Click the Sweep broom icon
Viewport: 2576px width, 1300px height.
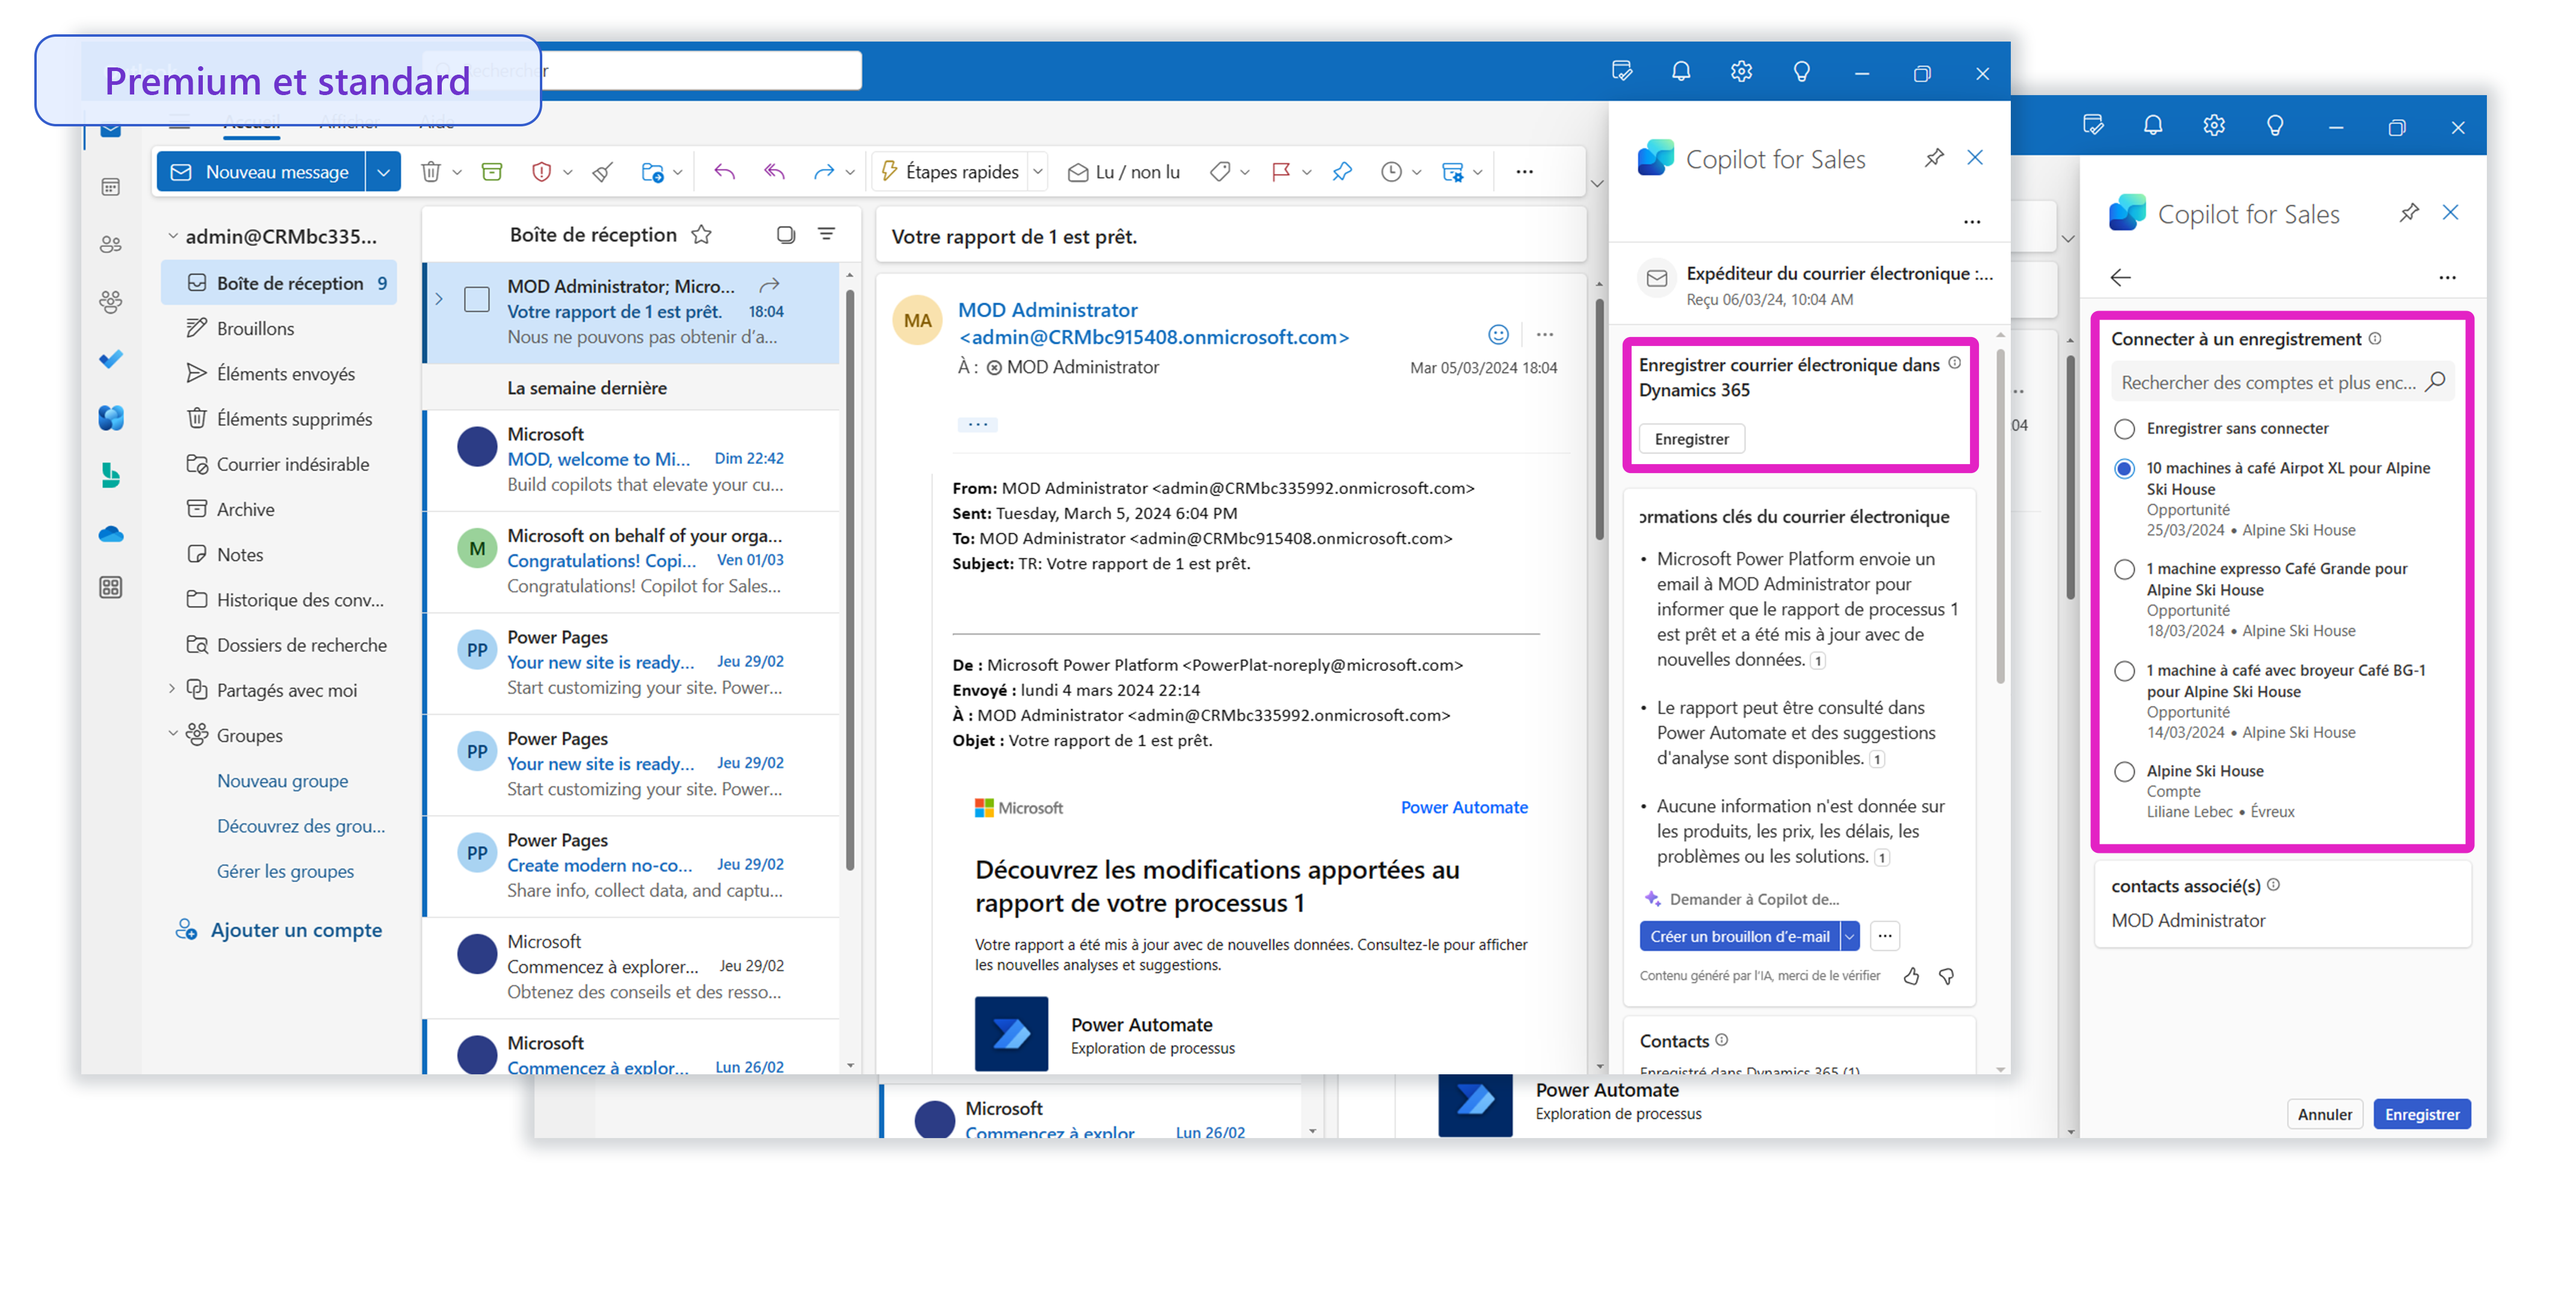(x=602, y=171)
